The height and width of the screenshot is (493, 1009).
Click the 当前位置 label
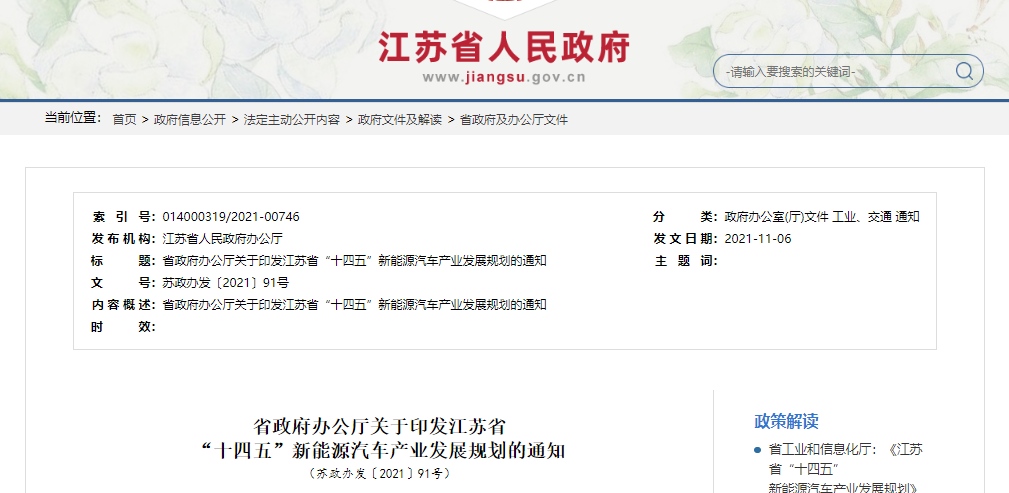point(73,118)
